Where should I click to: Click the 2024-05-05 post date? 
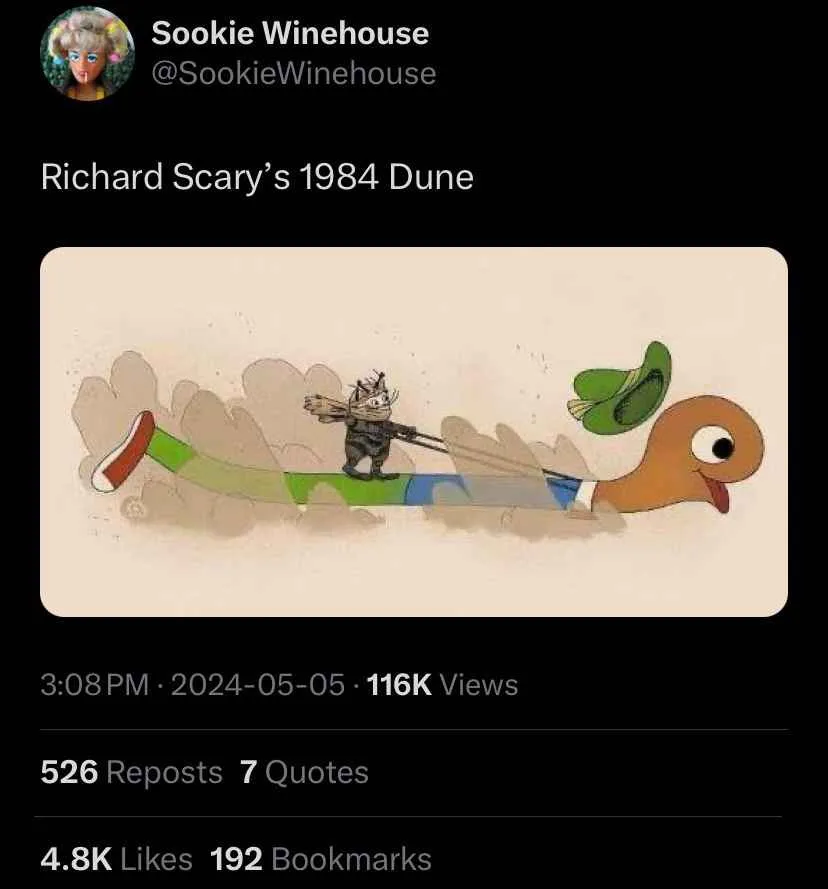click(x=257, y=684)
